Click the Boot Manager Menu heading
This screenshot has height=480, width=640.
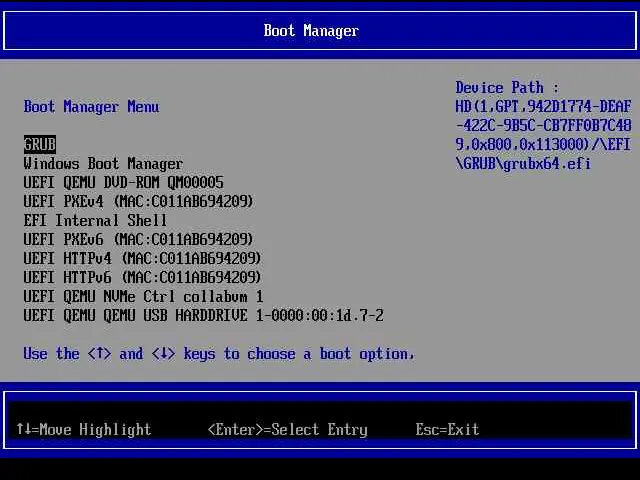[x=91, y=107]
